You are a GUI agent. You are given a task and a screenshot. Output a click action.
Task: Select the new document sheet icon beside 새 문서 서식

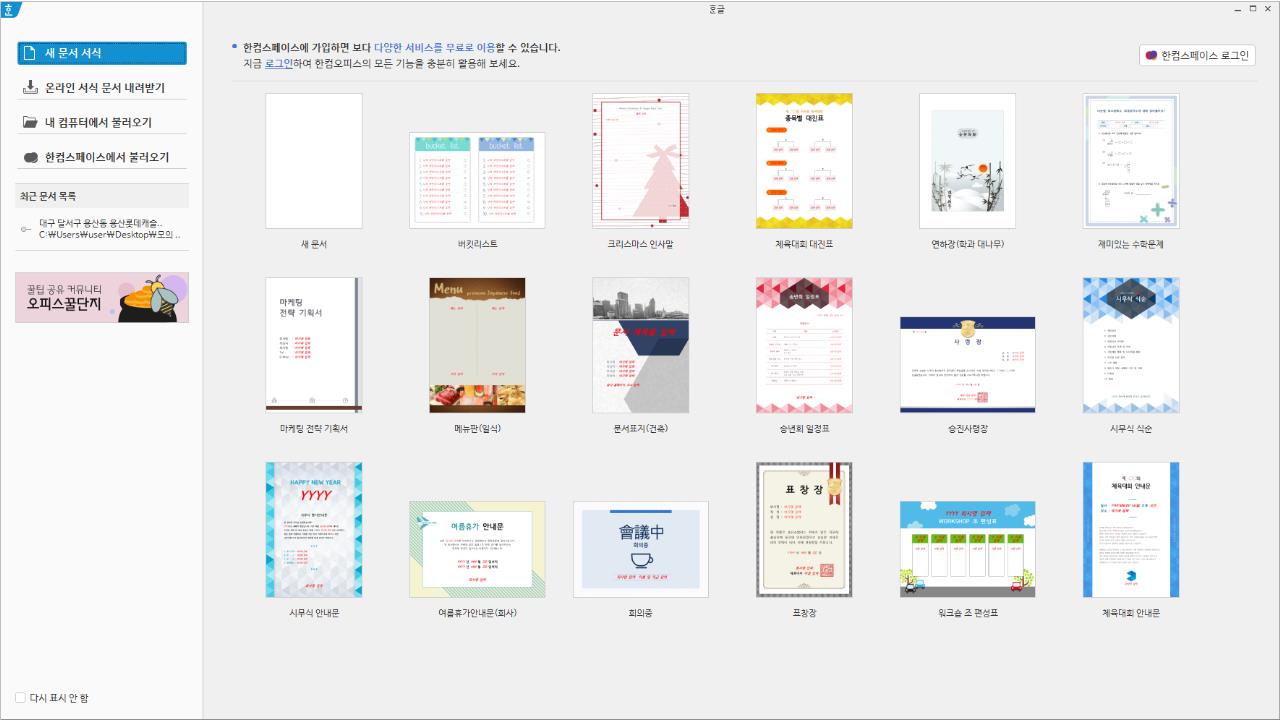29,53
